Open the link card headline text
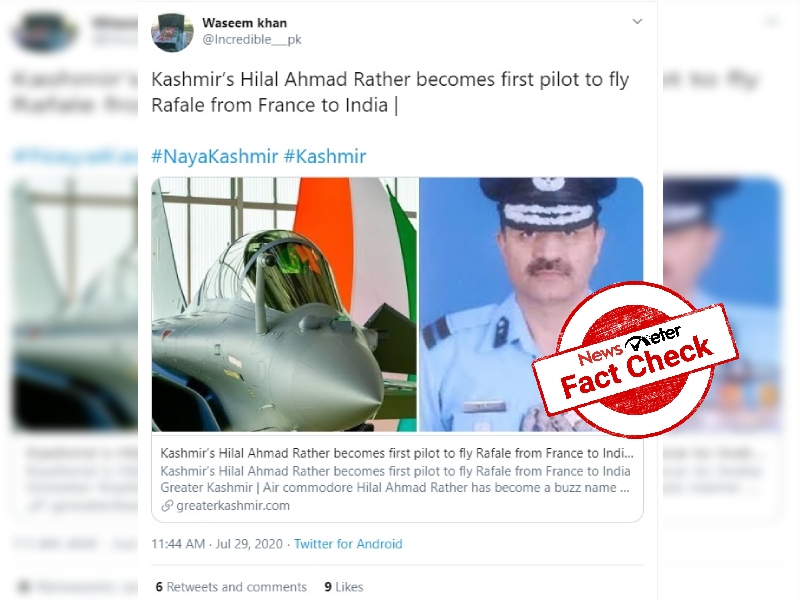This screenshot has height=600, width=800. [x=397, y=453]
